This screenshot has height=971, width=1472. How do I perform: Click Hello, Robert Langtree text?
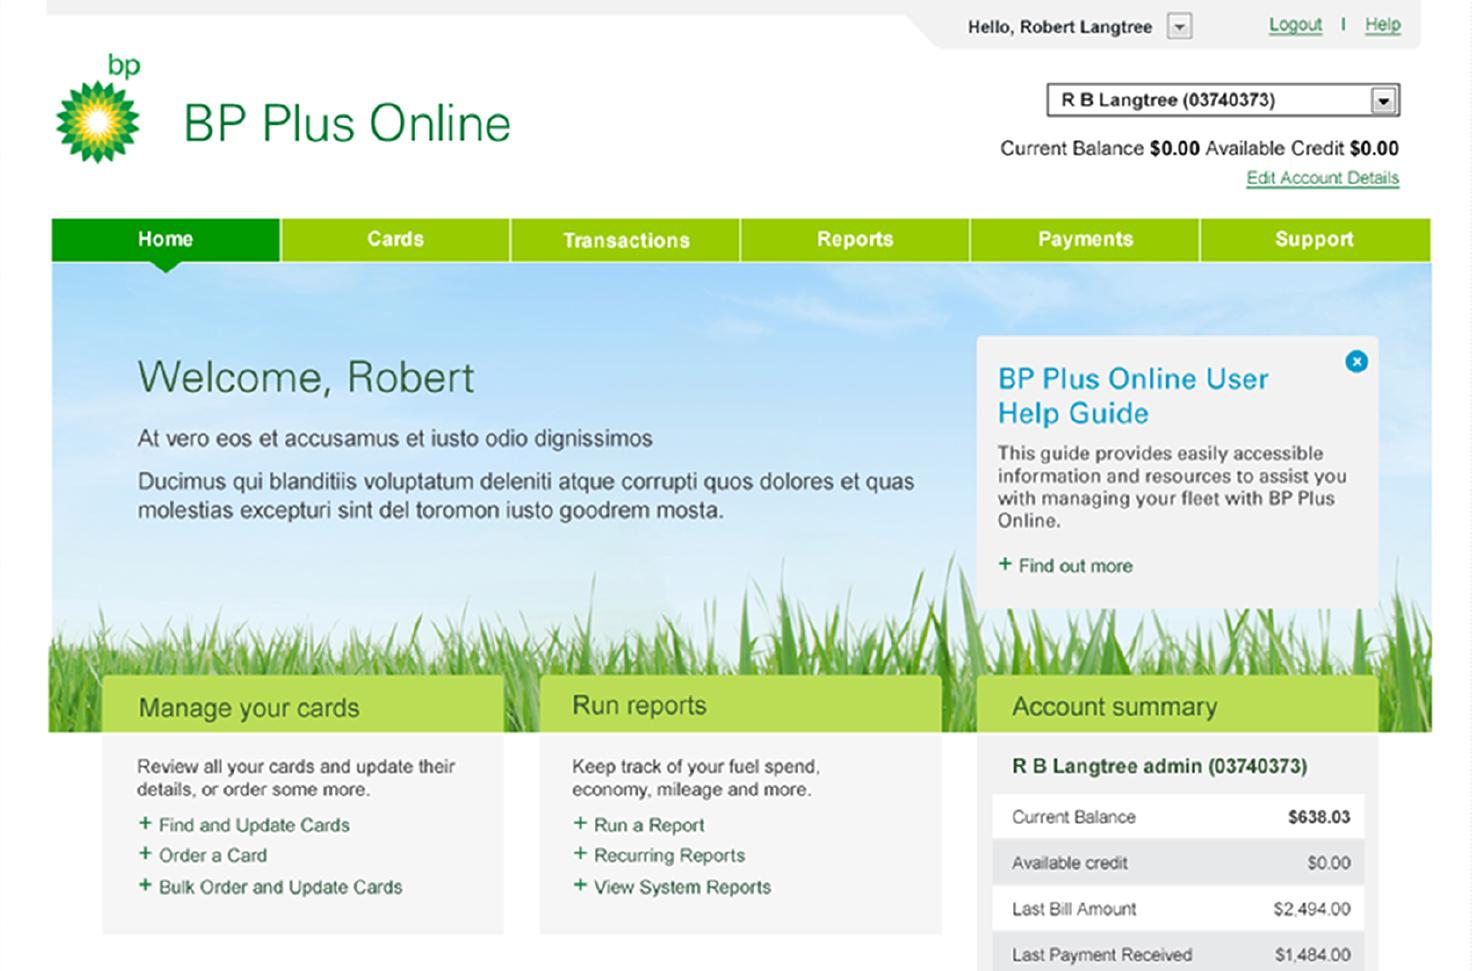coord(1060,27)
